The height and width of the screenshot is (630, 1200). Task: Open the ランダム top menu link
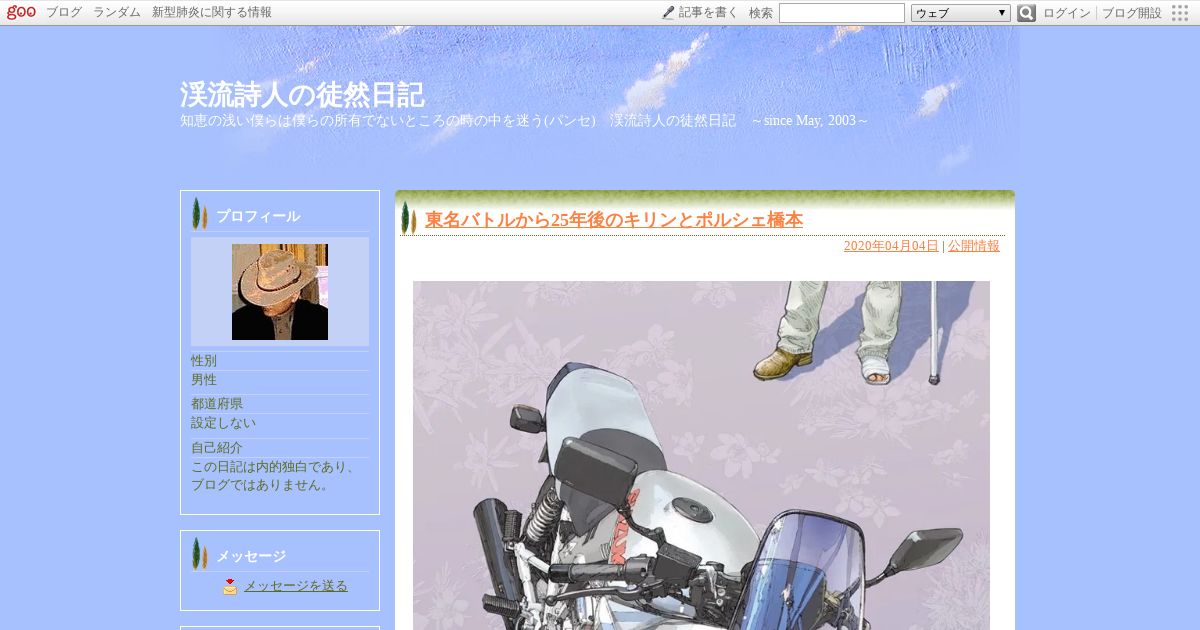click(117, 12)
